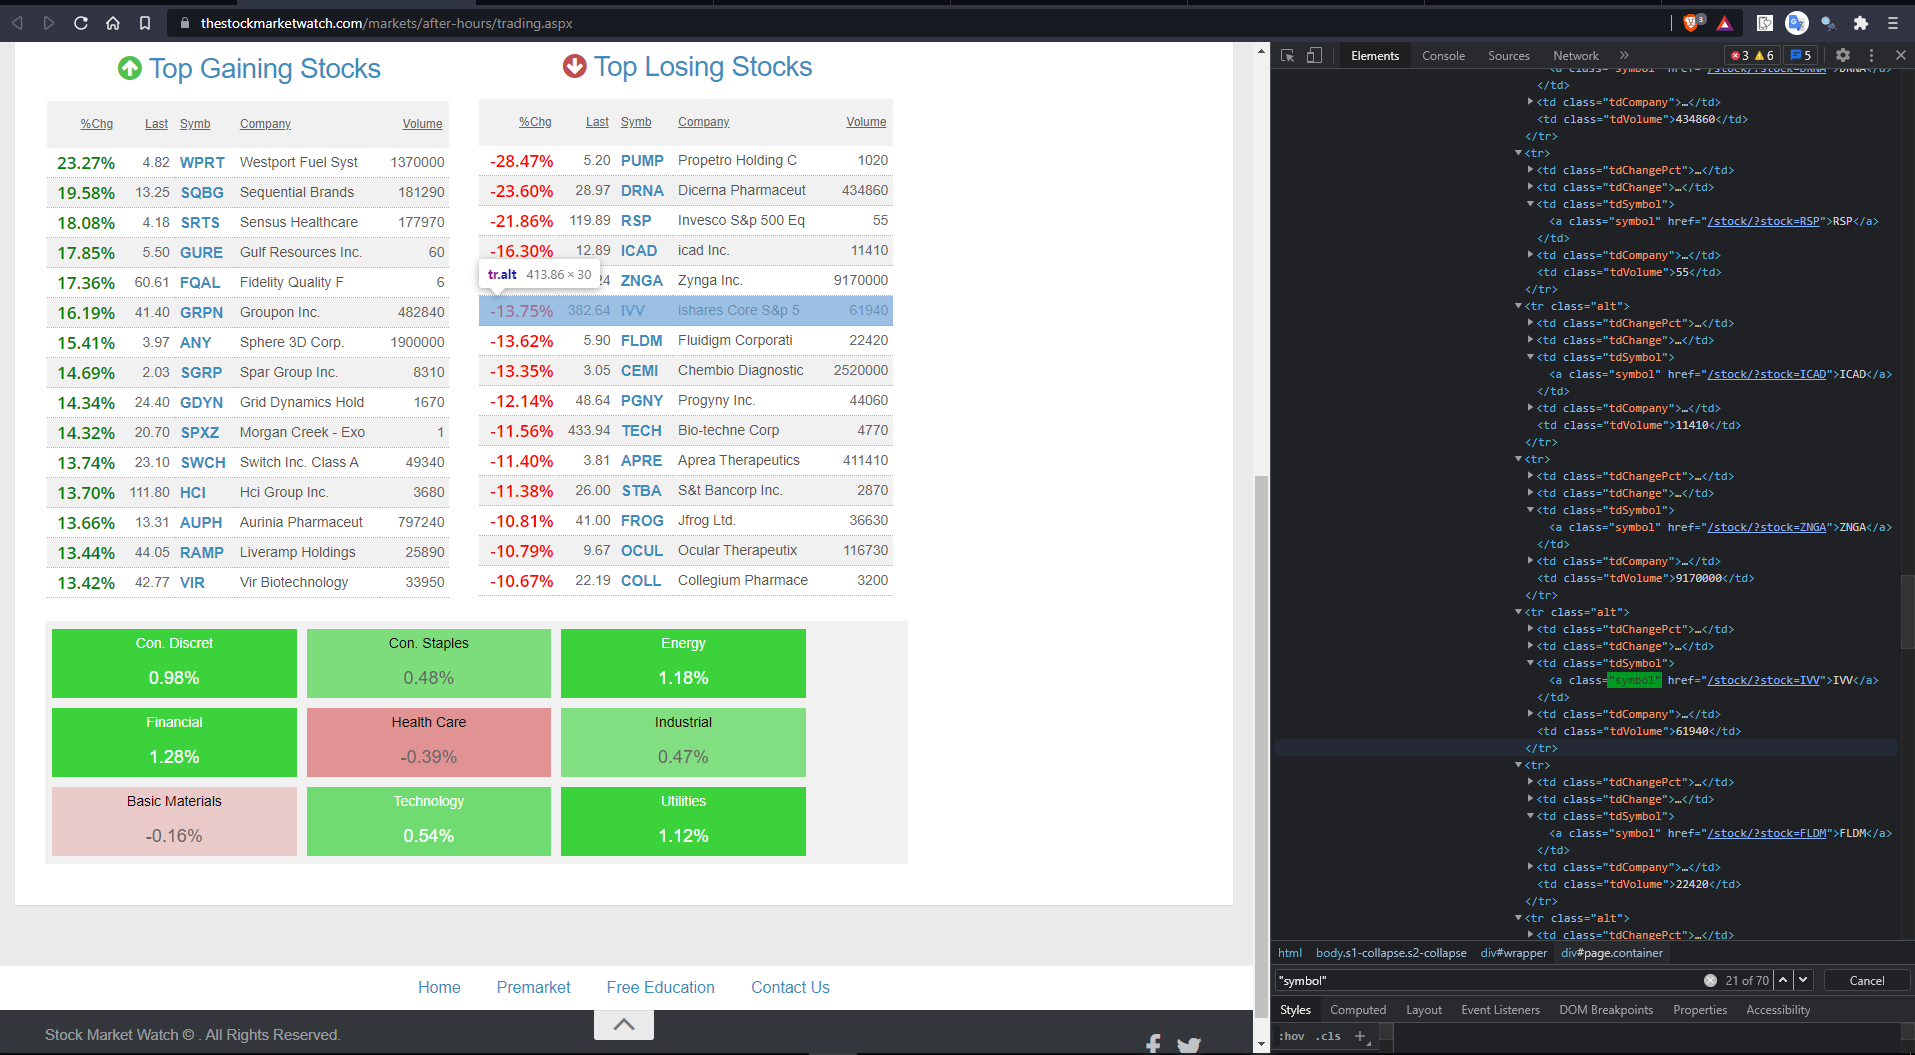Open the 5 issues message badge

click(x=1801, y=56)
